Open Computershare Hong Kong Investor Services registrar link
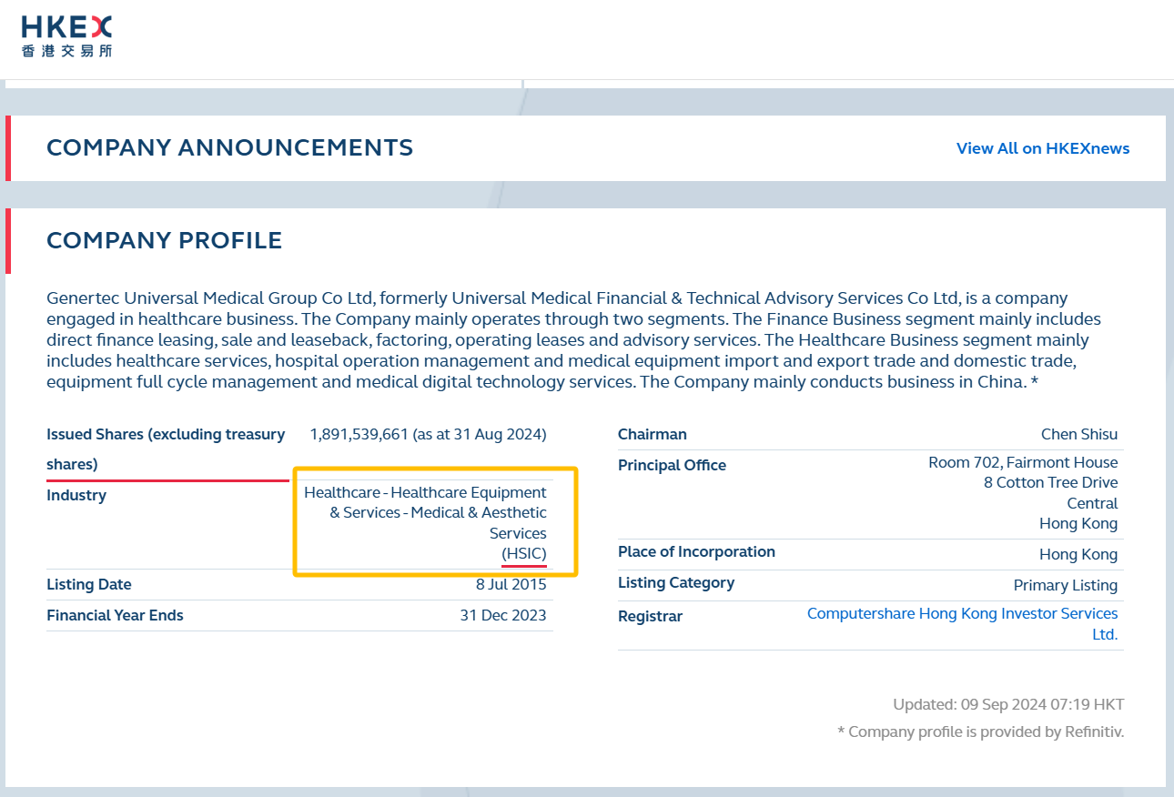Image resolution: width=1174 pixels, height=797 pixels. point(962,623)
